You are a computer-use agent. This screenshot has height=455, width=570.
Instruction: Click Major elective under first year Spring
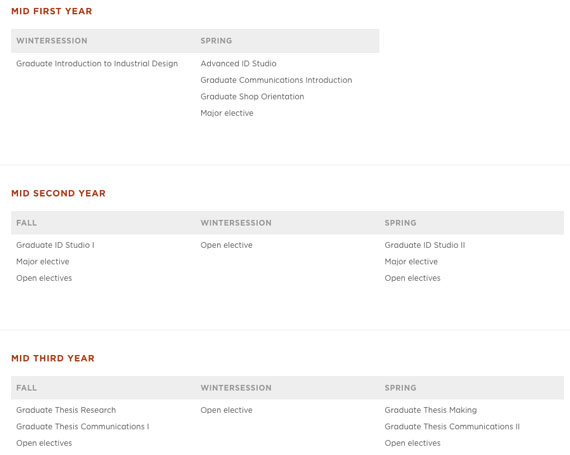point(227,113)
